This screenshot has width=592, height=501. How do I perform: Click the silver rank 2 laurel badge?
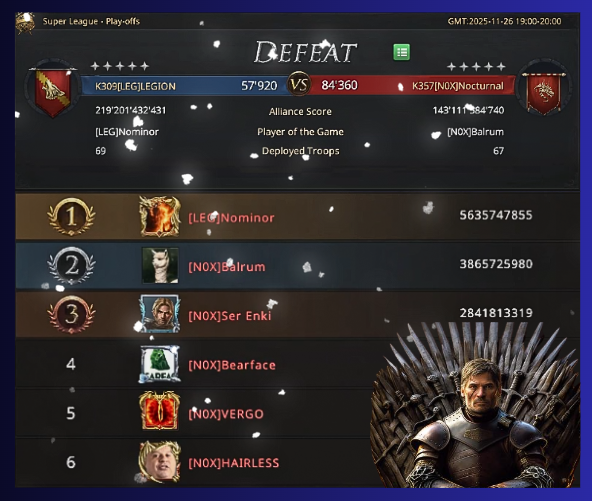coord(71,265)
